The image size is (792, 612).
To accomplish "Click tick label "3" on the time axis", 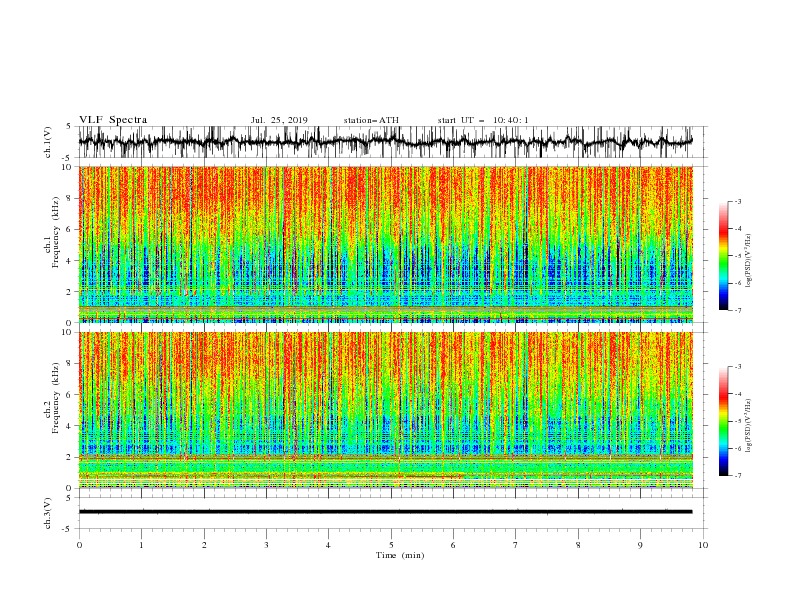I will [x=266, y=545].
